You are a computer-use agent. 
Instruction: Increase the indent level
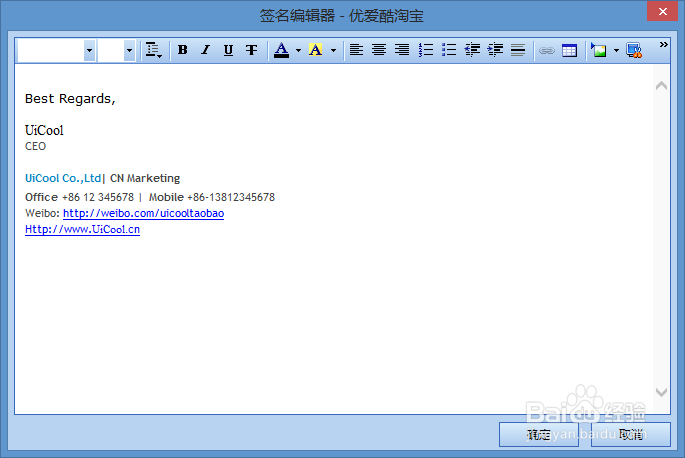(x=495, y=50)
